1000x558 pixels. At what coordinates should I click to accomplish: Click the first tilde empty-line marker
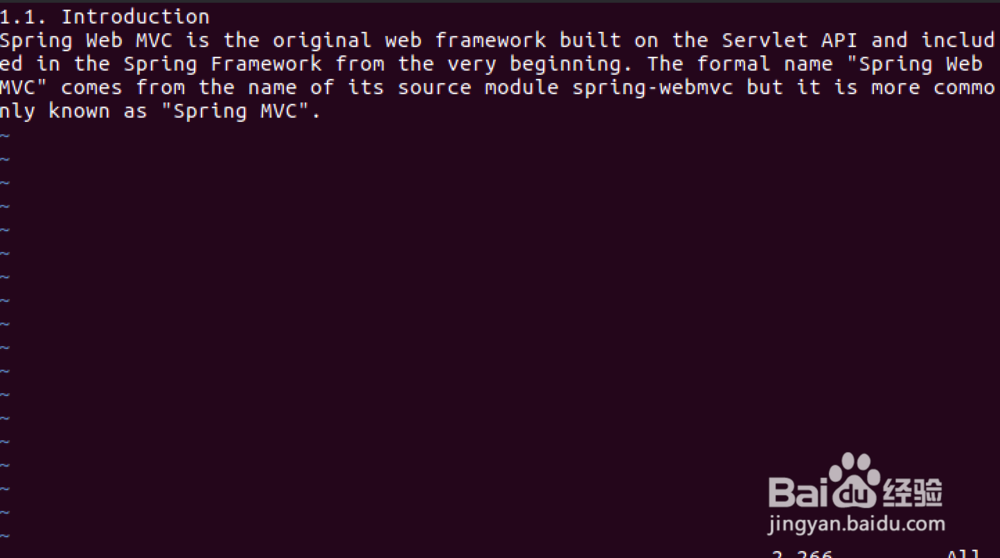click(5, 135)
